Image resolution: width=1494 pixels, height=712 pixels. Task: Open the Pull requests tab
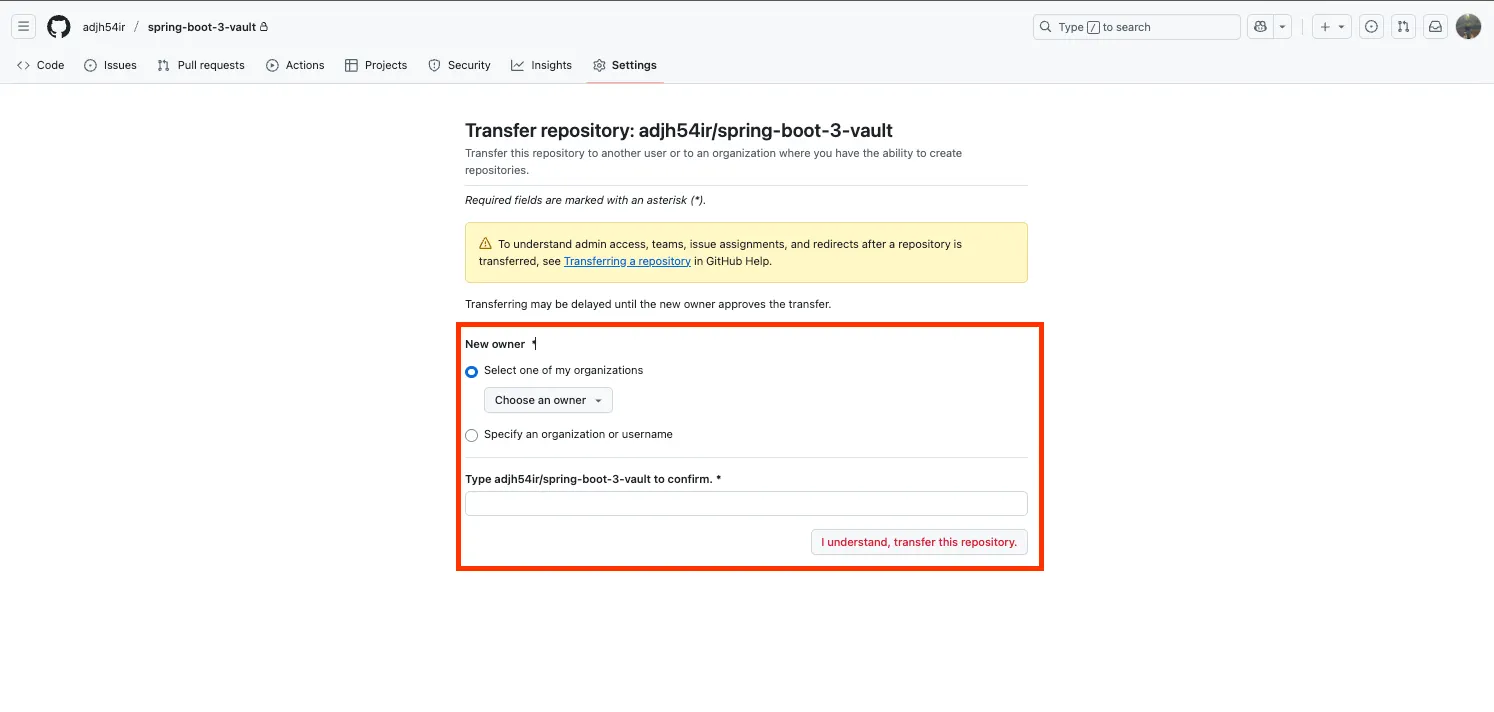point(200,65)
